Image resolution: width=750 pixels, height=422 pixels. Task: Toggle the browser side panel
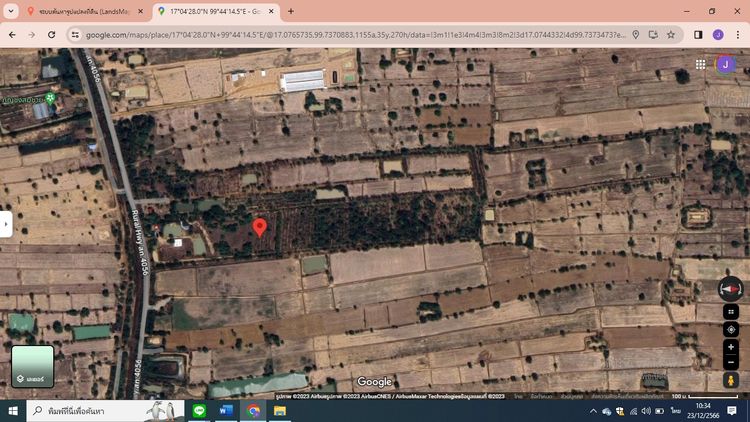[x=698, y=34]
